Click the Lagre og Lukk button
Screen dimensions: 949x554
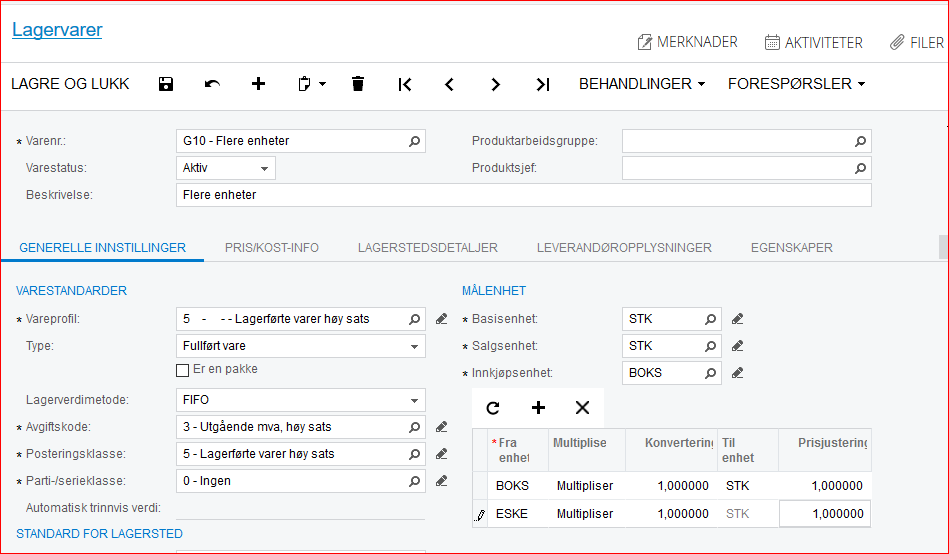pyautogui.click(x=70, y=84)
